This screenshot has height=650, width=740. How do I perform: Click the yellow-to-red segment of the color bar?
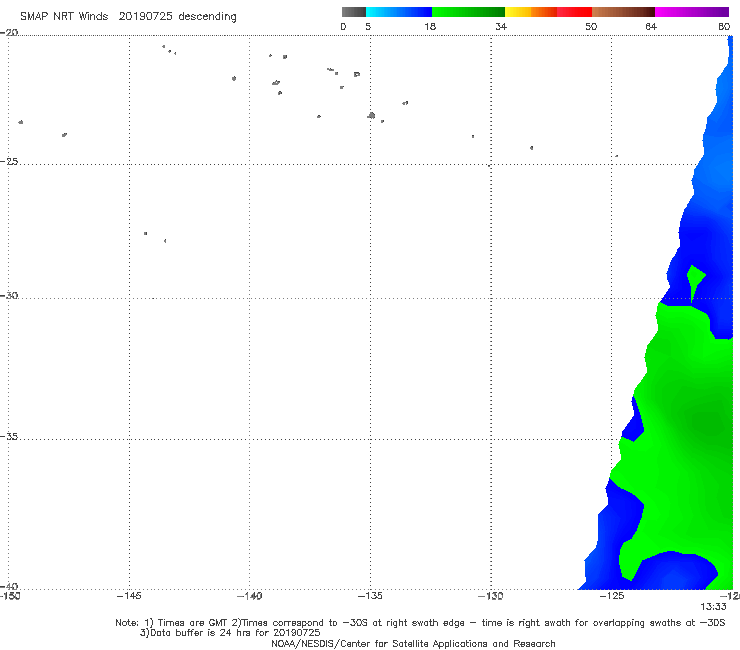coord(548,12)
